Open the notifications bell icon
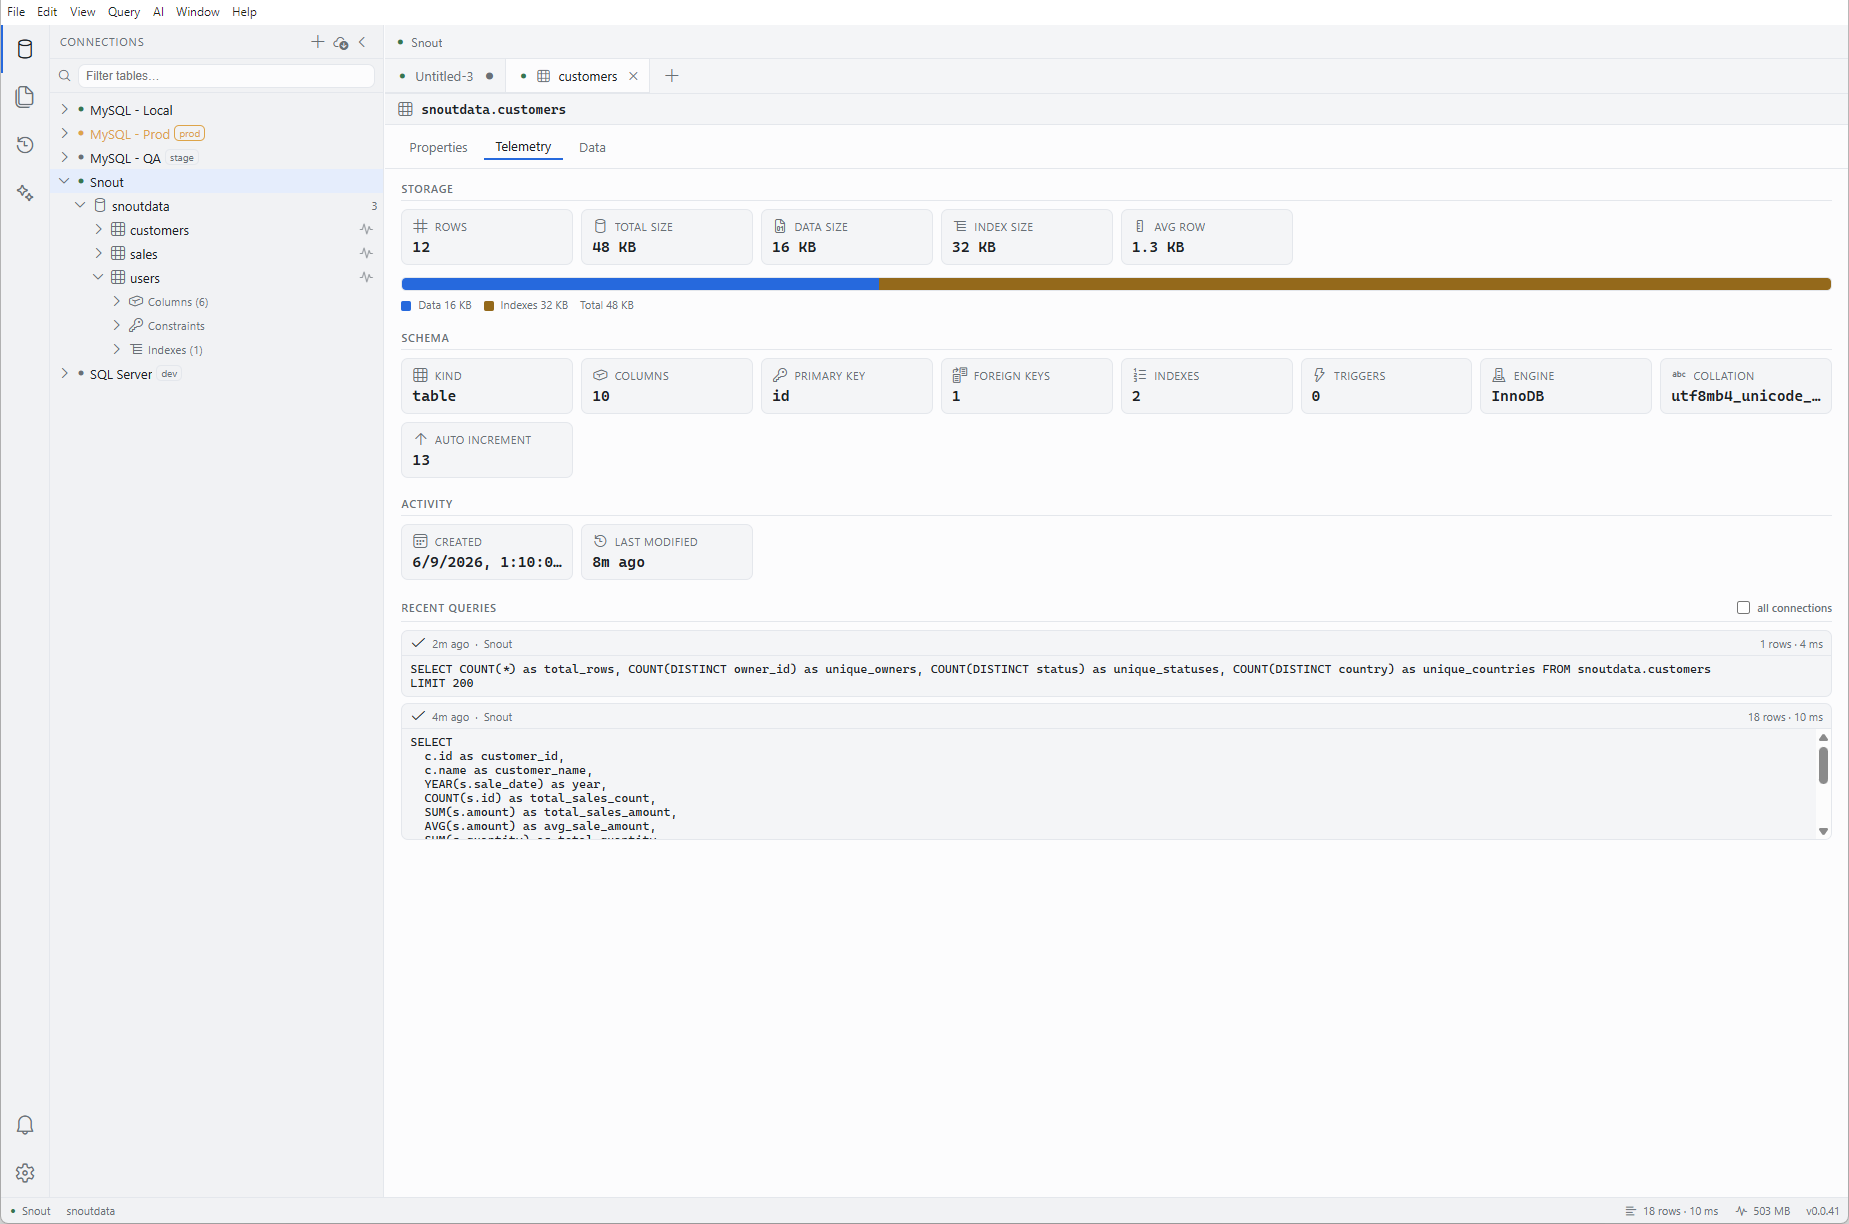 [x=25, y=1125]
